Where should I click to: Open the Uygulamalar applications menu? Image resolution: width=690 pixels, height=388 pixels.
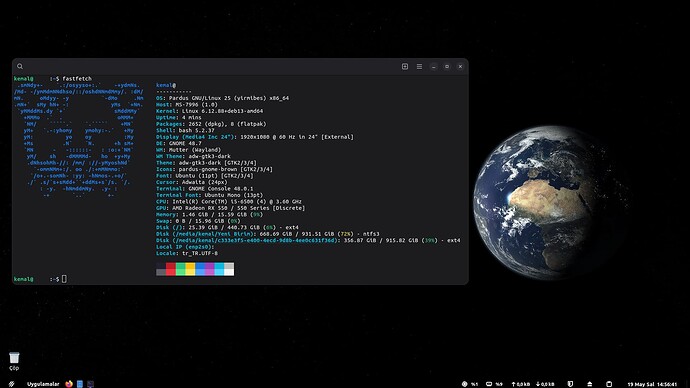pos(43,384)
